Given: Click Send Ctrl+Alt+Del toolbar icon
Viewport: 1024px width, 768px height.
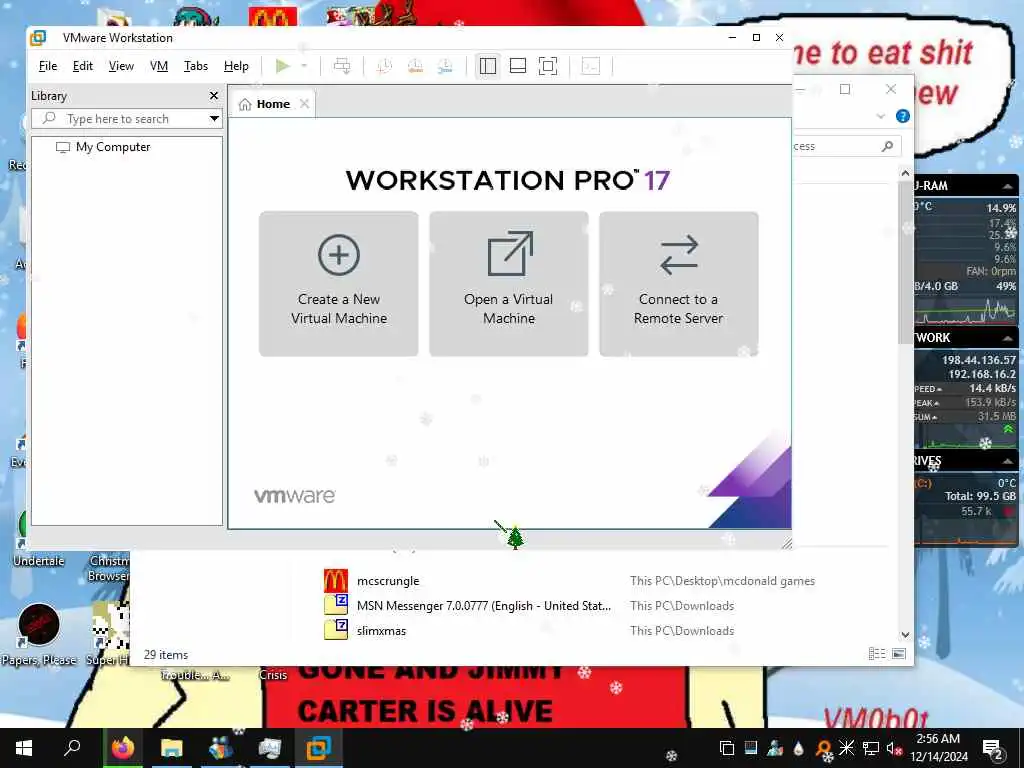Looking at the screenshot, I should pos(342,66).
